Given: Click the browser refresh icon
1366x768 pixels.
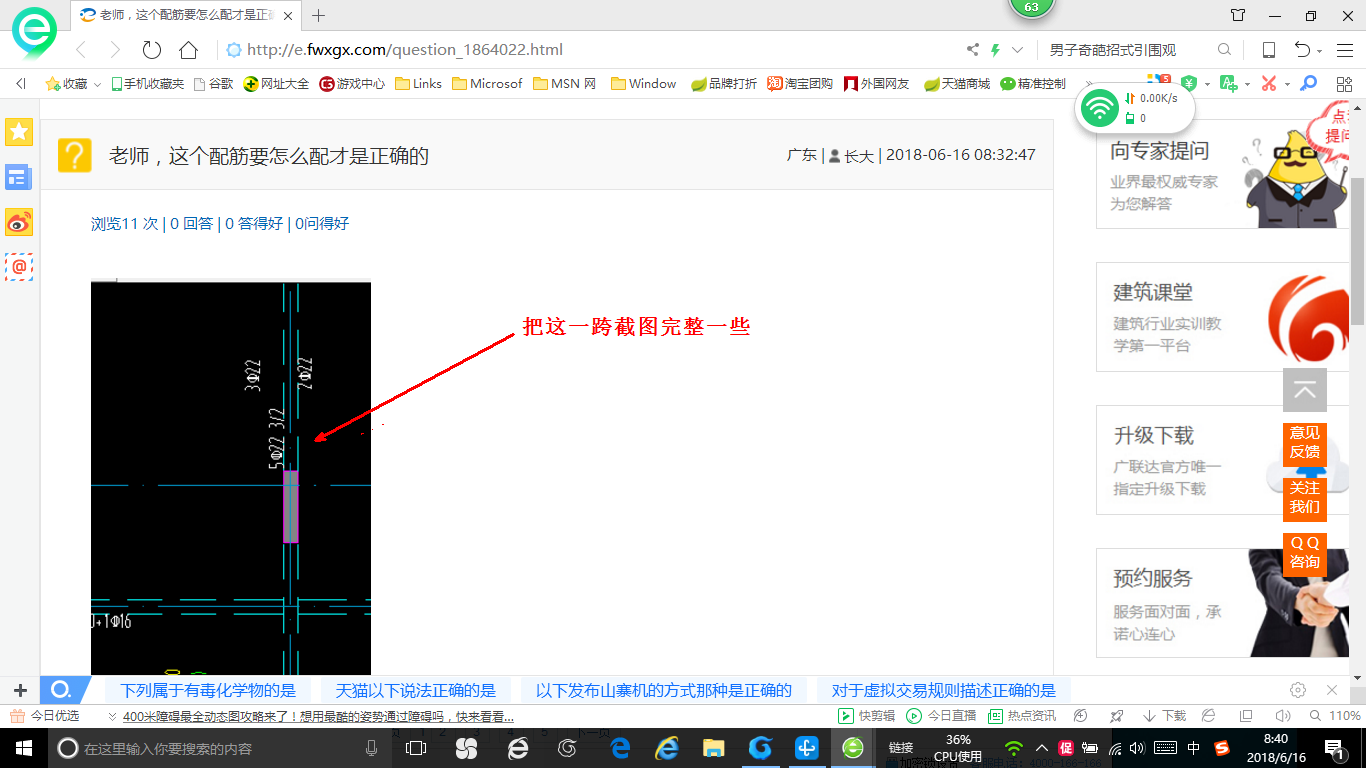Looking at the screenshot, I should (x=152, y=50).
